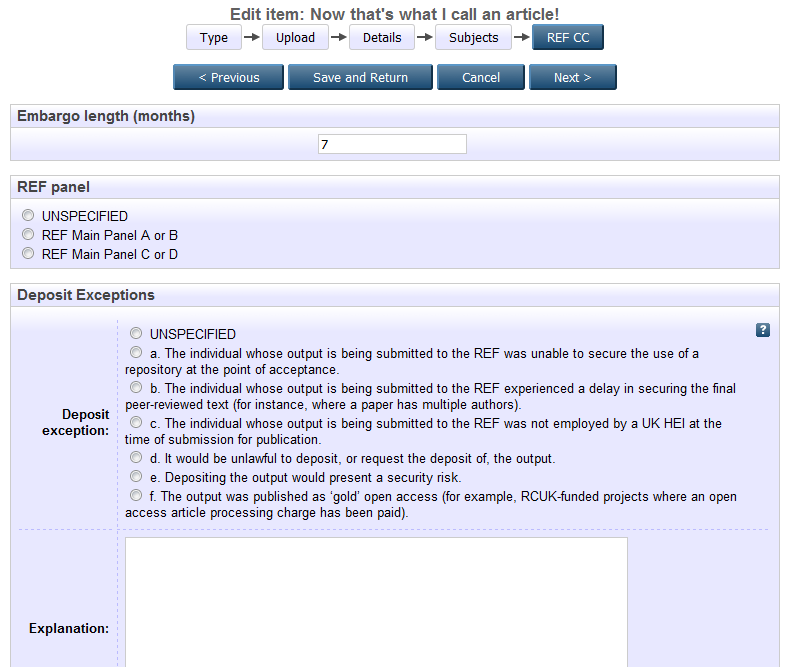This screenshot has height=667, width=792.
Task: Pick exception b: delay securing final text
Action: pos(136,387)
